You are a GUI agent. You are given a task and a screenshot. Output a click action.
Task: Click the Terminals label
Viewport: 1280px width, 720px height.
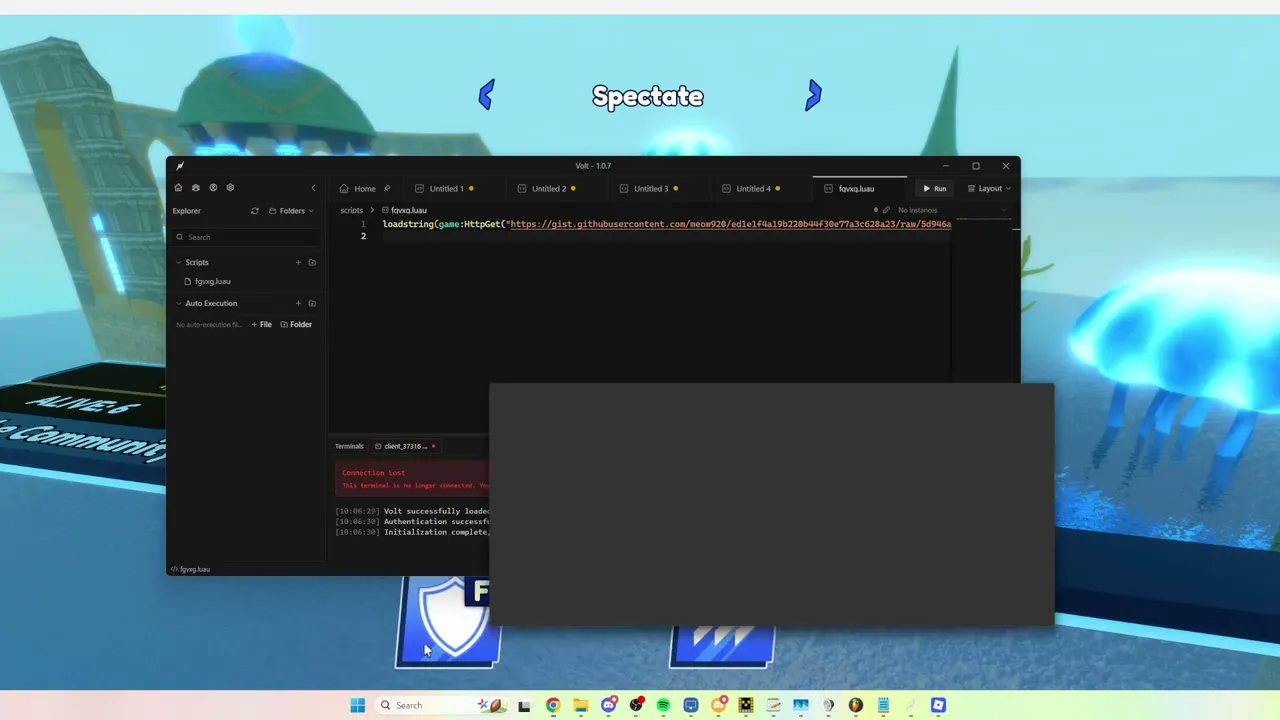coord(349,446)
